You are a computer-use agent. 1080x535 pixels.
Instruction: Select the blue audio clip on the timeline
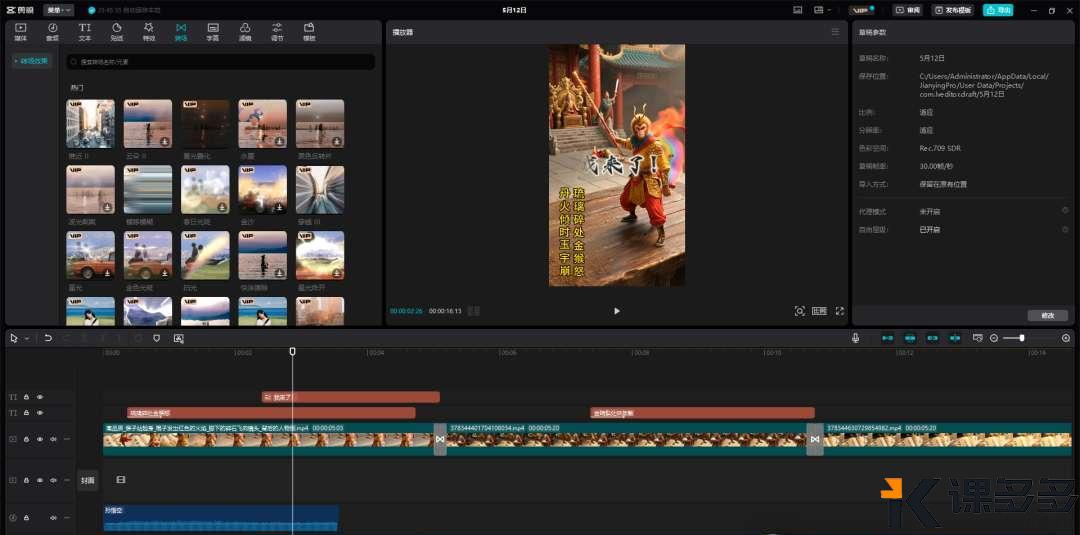(x=220, y=518)
